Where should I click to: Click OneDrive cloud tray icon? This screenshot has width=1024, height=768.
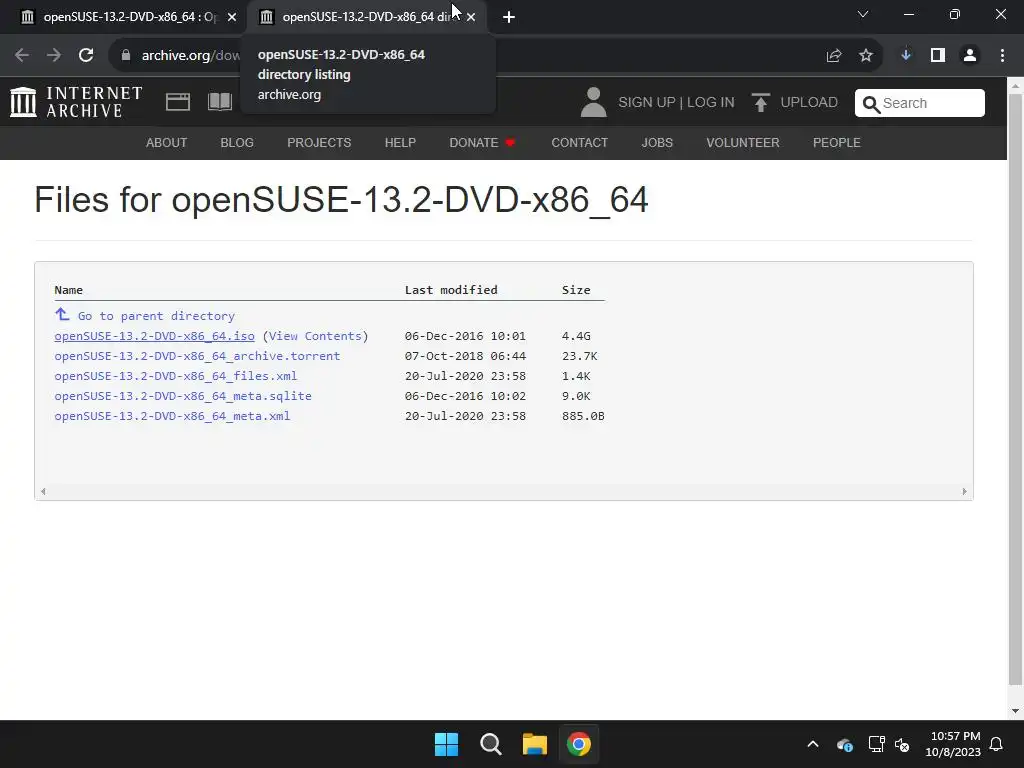coord(844,744)
